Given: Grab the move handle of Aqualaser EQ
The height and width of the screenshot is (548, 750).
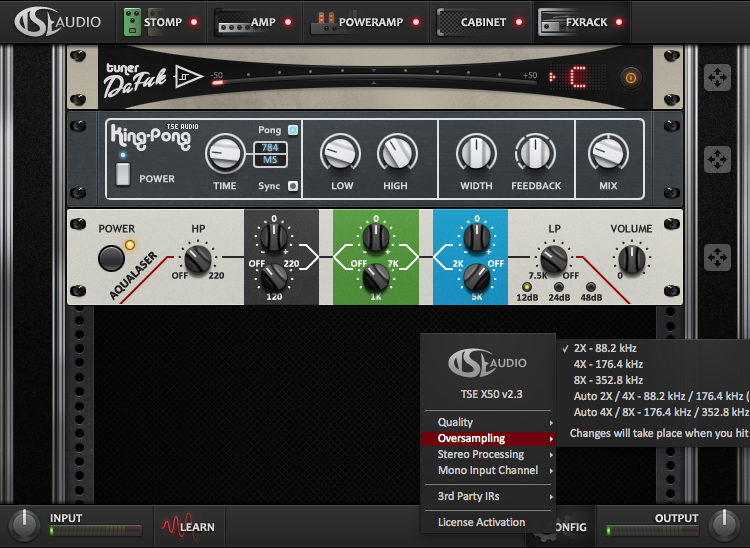Looking at the screenshot, I should 717,257.
